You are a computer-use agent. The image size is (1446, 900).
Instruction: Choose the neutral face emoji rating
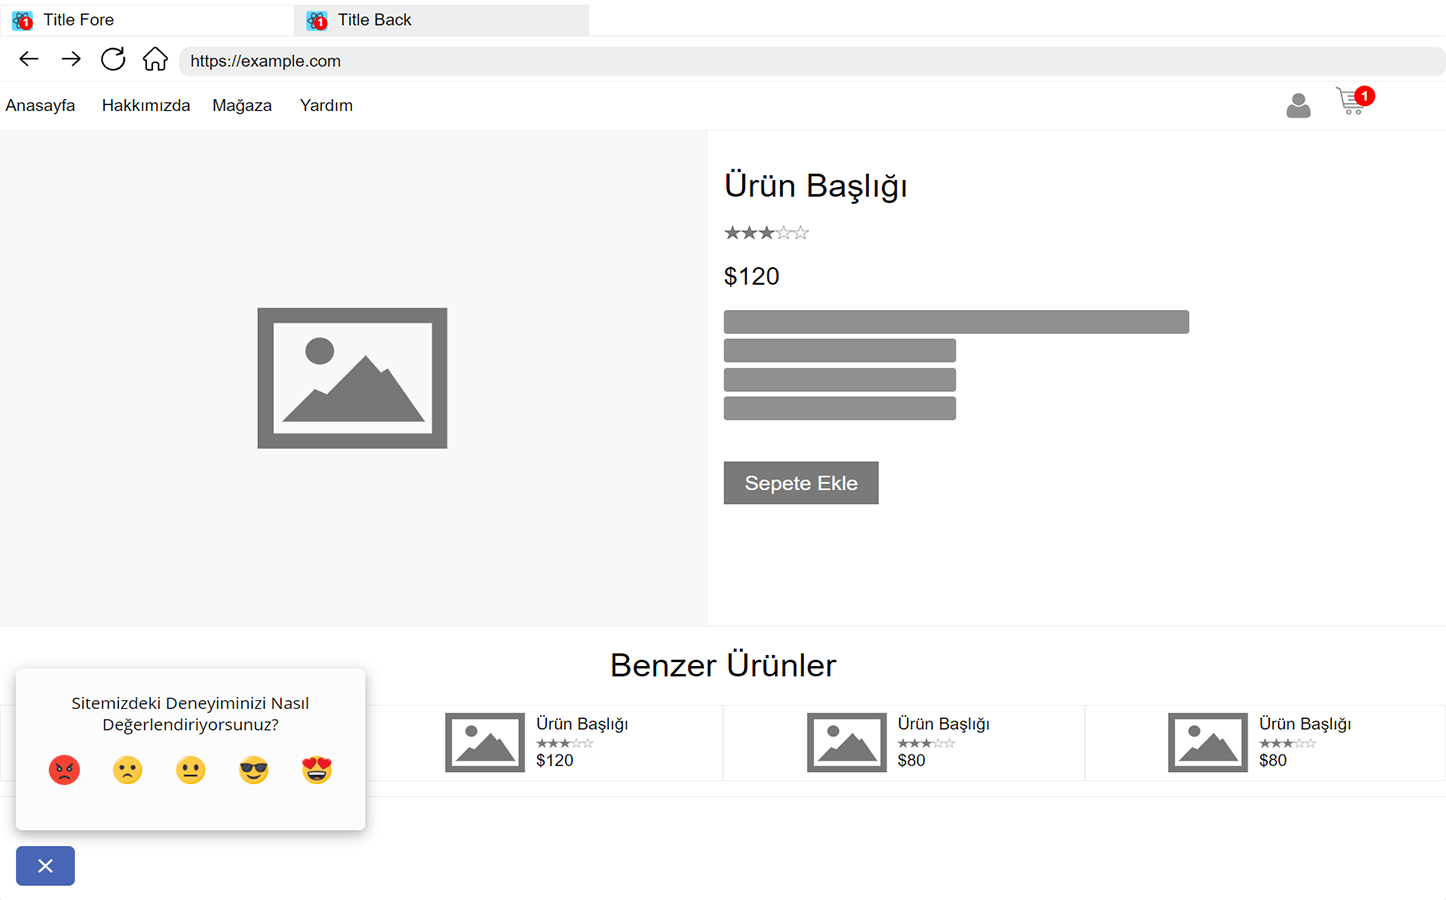[190, 770]
